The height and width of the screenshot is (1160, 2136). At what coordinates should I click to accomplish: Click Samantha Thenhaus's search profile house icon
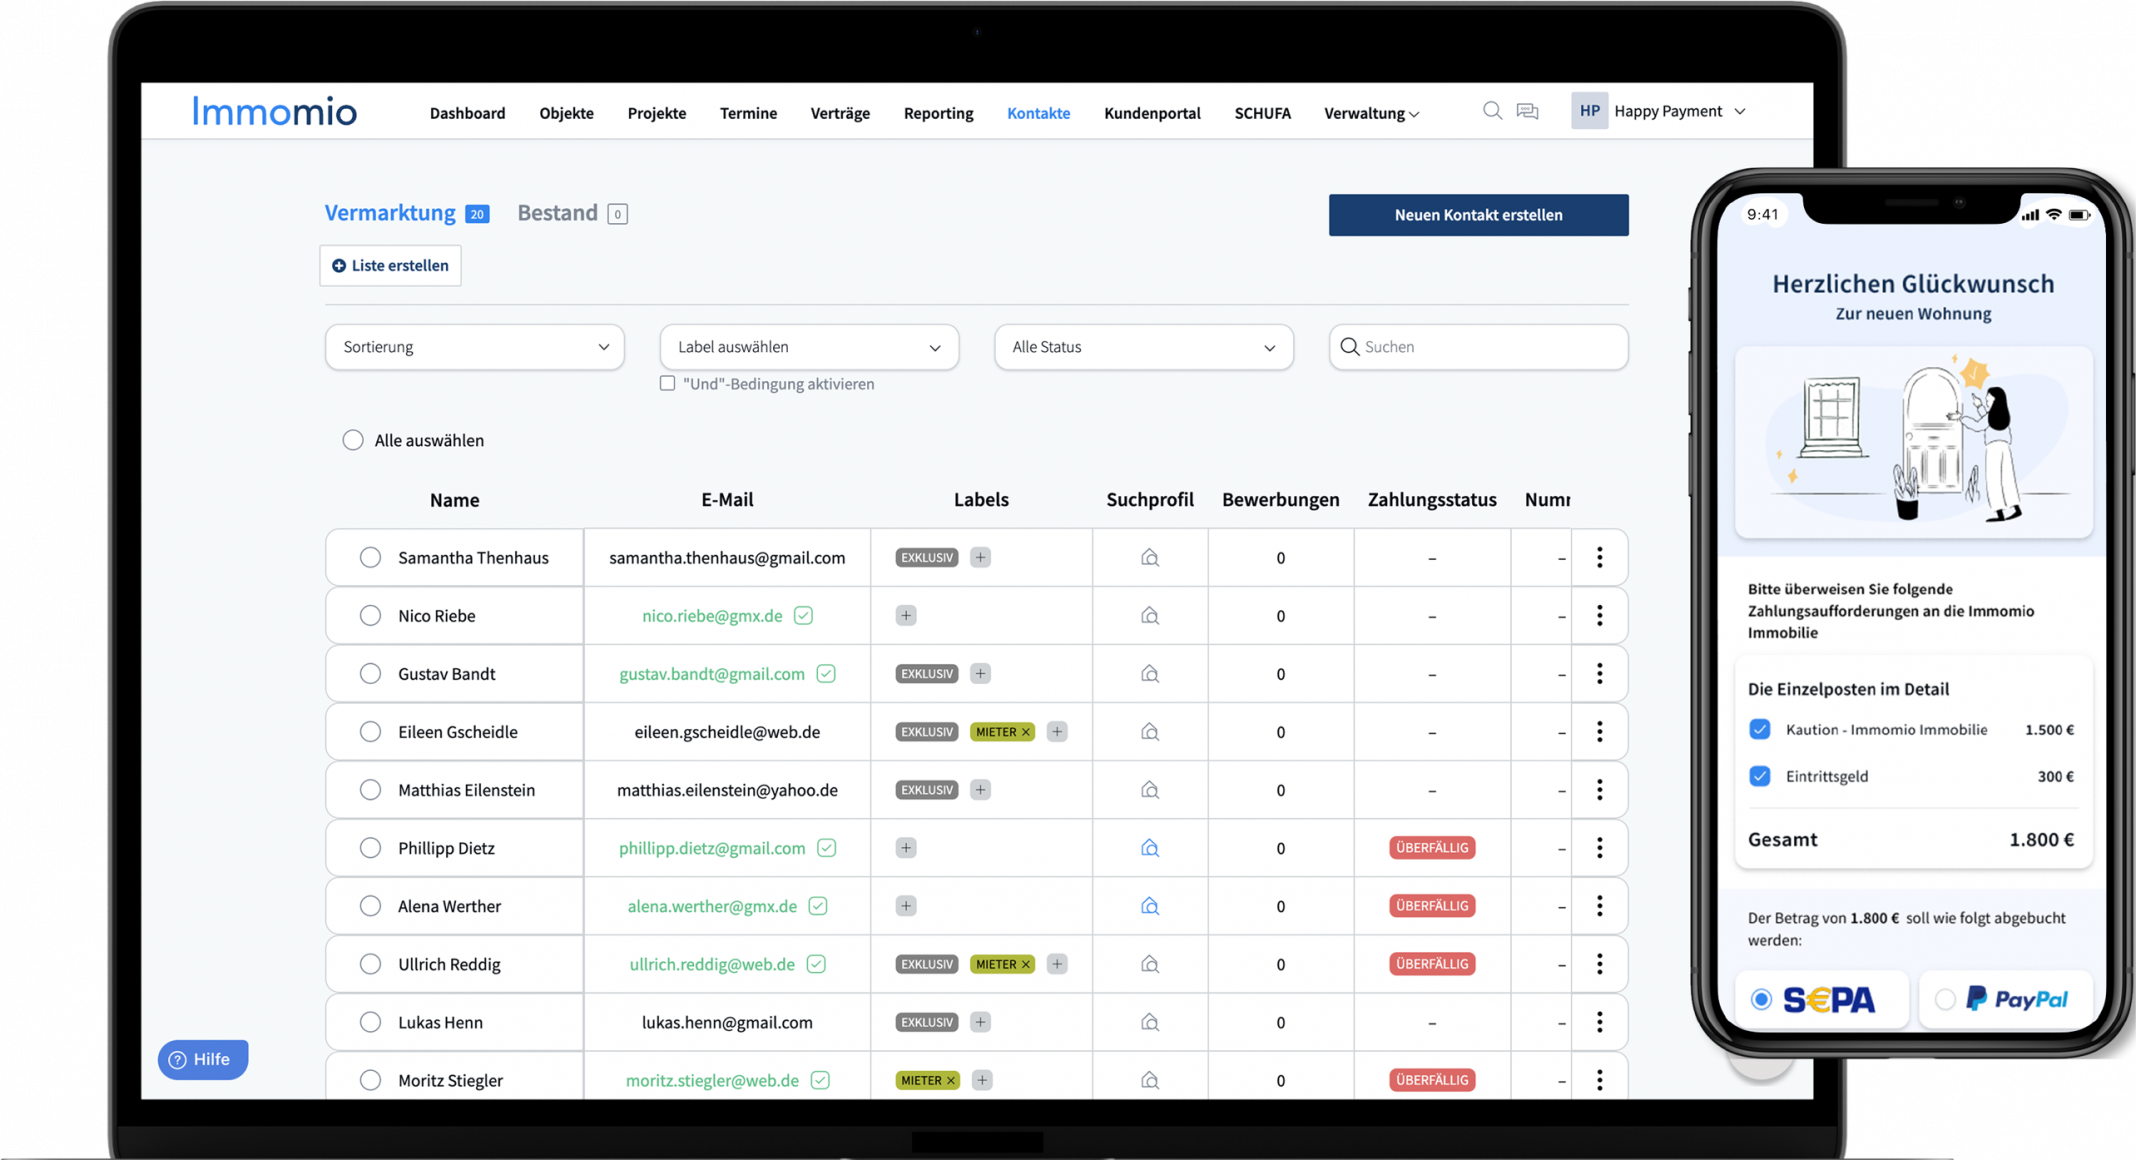click(1149, 558)
